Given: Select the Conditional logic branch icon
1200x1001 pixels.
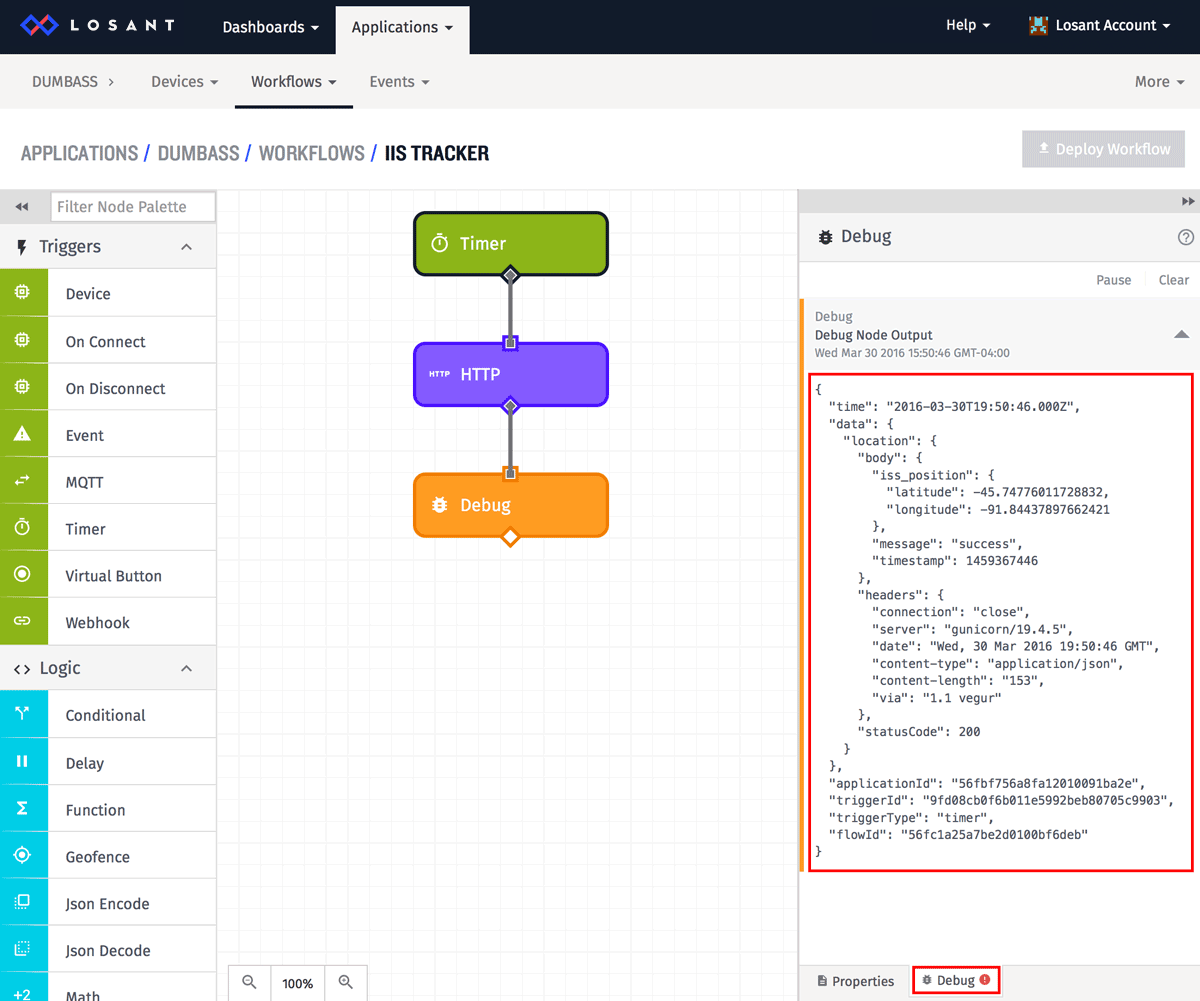Looking at the screenshot, I should click(23, 715).
